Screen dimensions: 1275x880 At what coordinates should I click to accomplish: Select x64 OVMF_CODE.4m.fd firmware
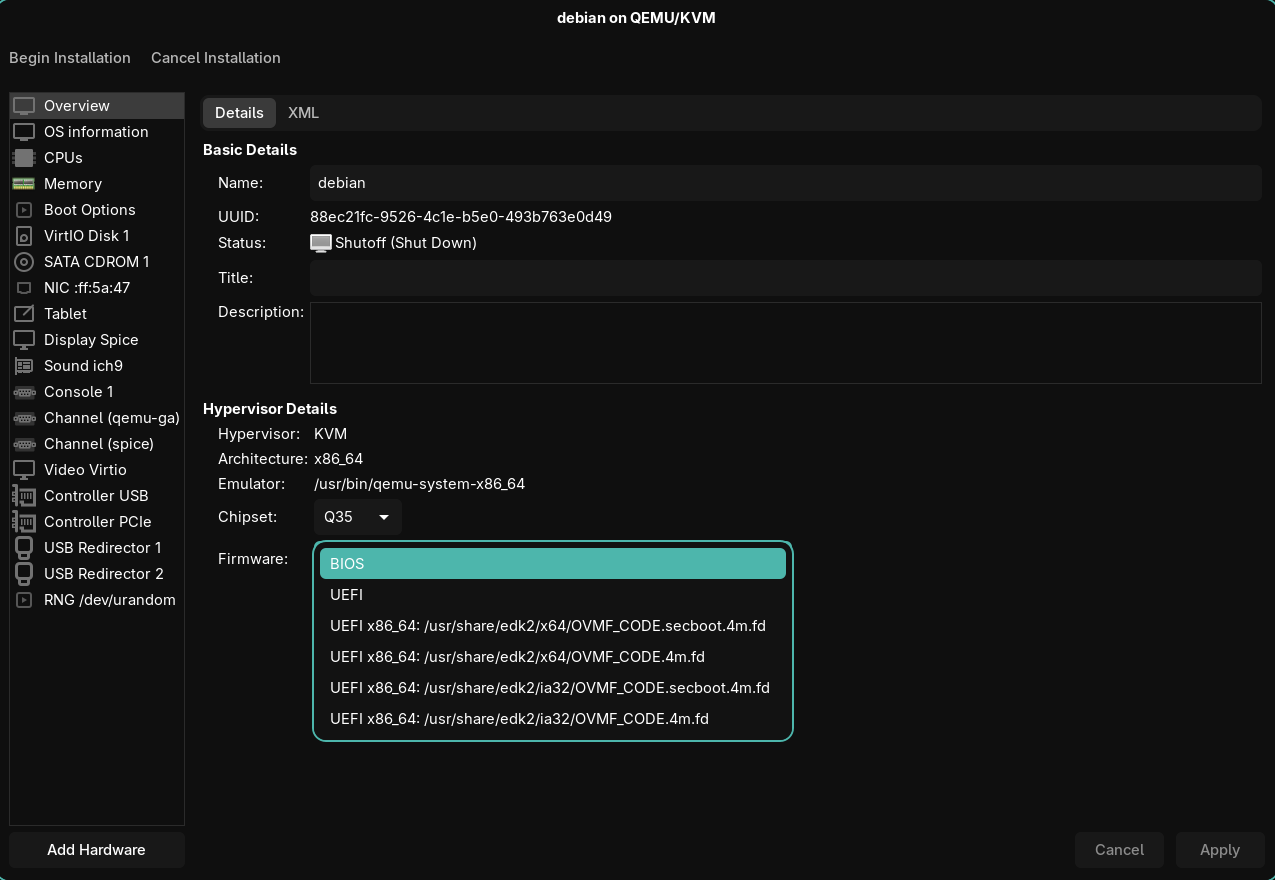click(x=553, y=657)
